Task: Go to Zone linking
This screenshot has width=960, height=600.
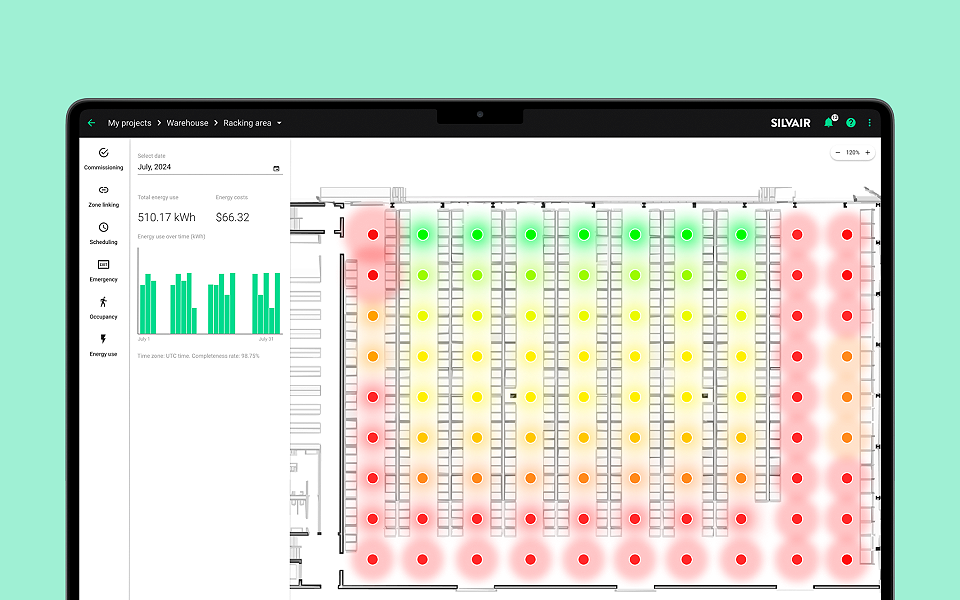Action: (104, 195)
